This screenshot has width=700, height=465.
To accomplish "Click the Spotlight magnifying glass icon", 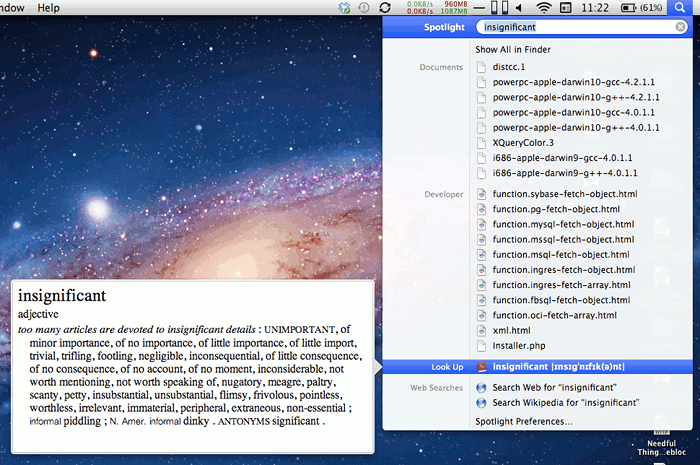I will pyautogui.click(x=681, y=8).
